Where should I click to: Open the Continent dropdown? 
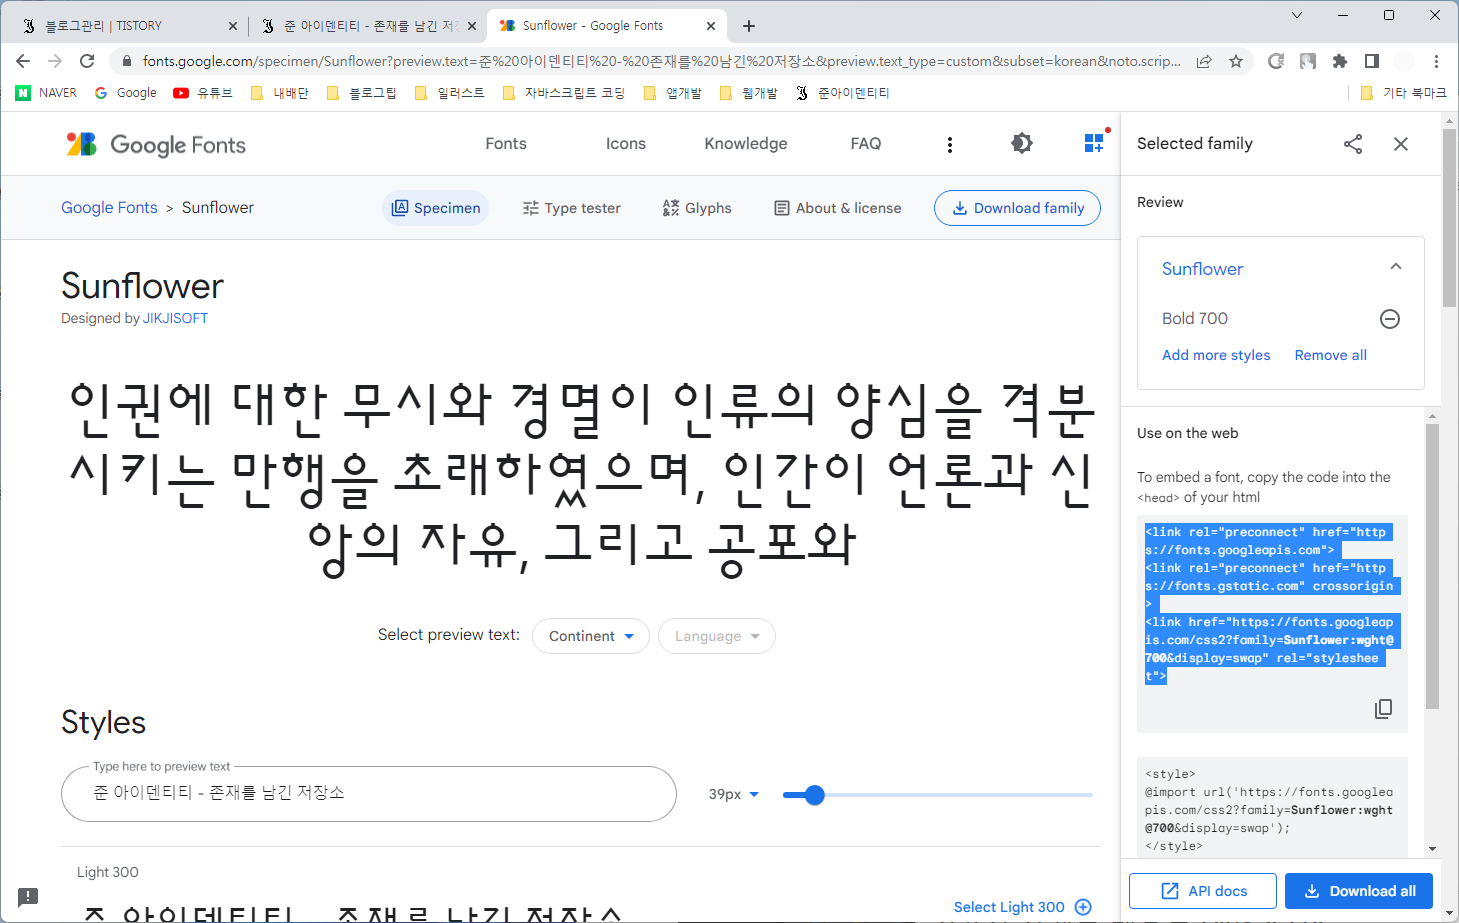click(591, 636)
